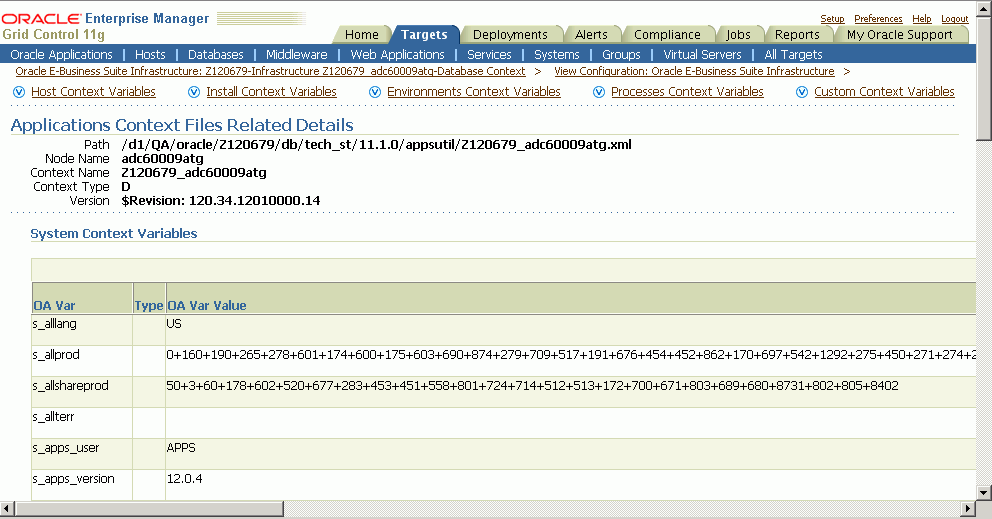
Task: Go to the Databases subtab
Action: 216,54
